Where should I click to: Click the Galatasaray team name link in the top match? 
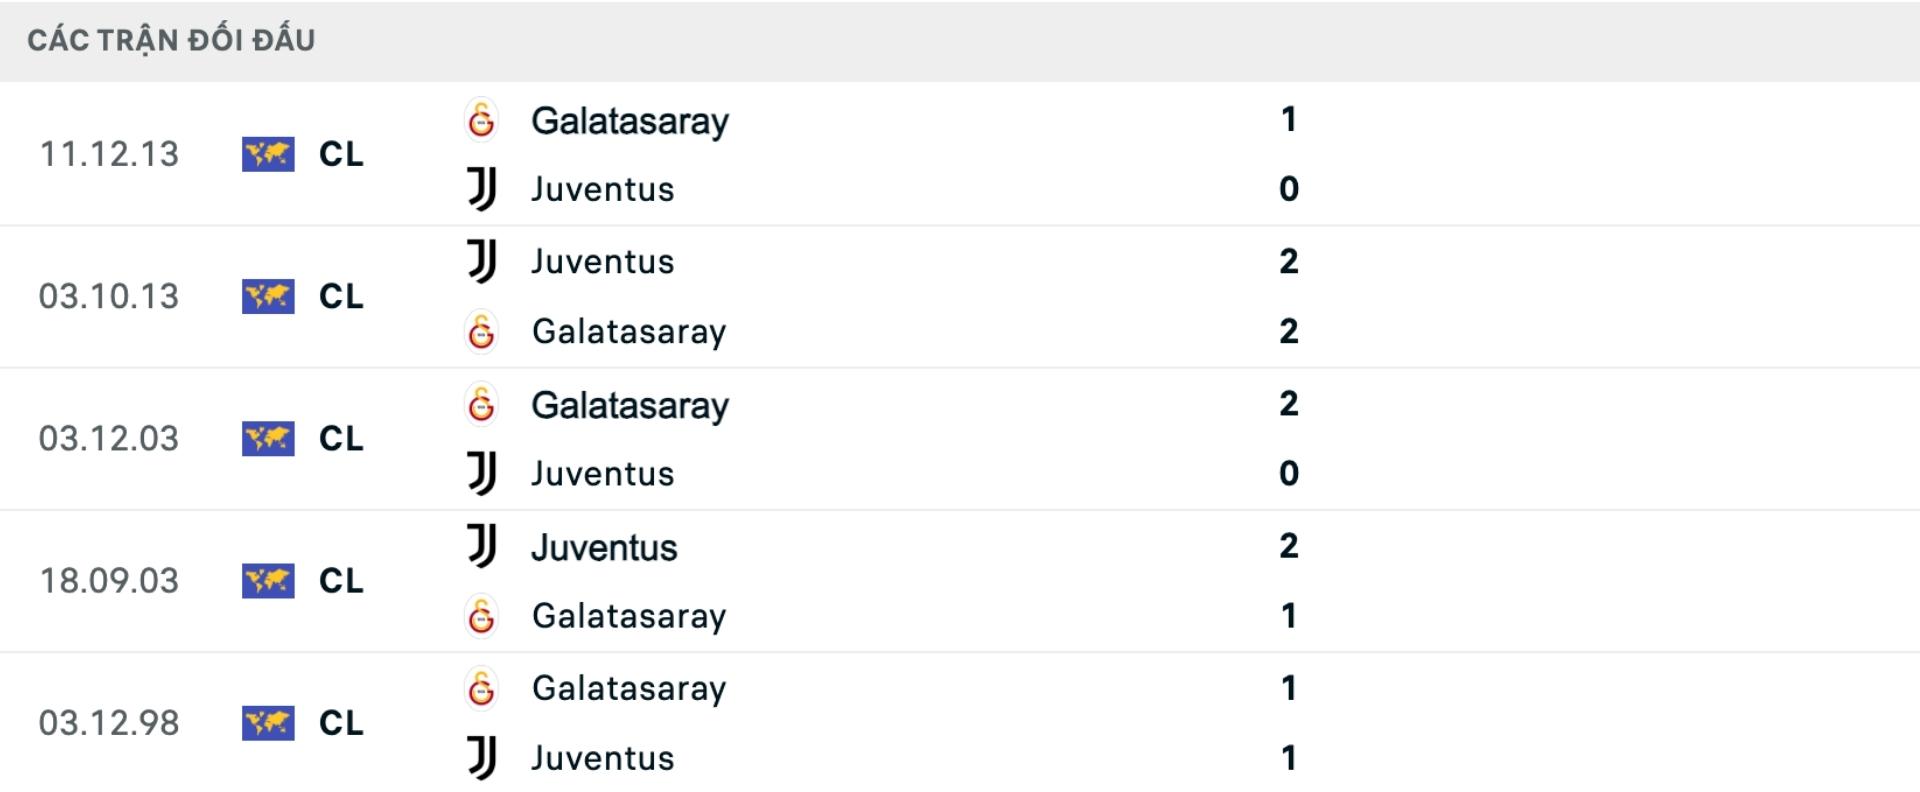631,120
